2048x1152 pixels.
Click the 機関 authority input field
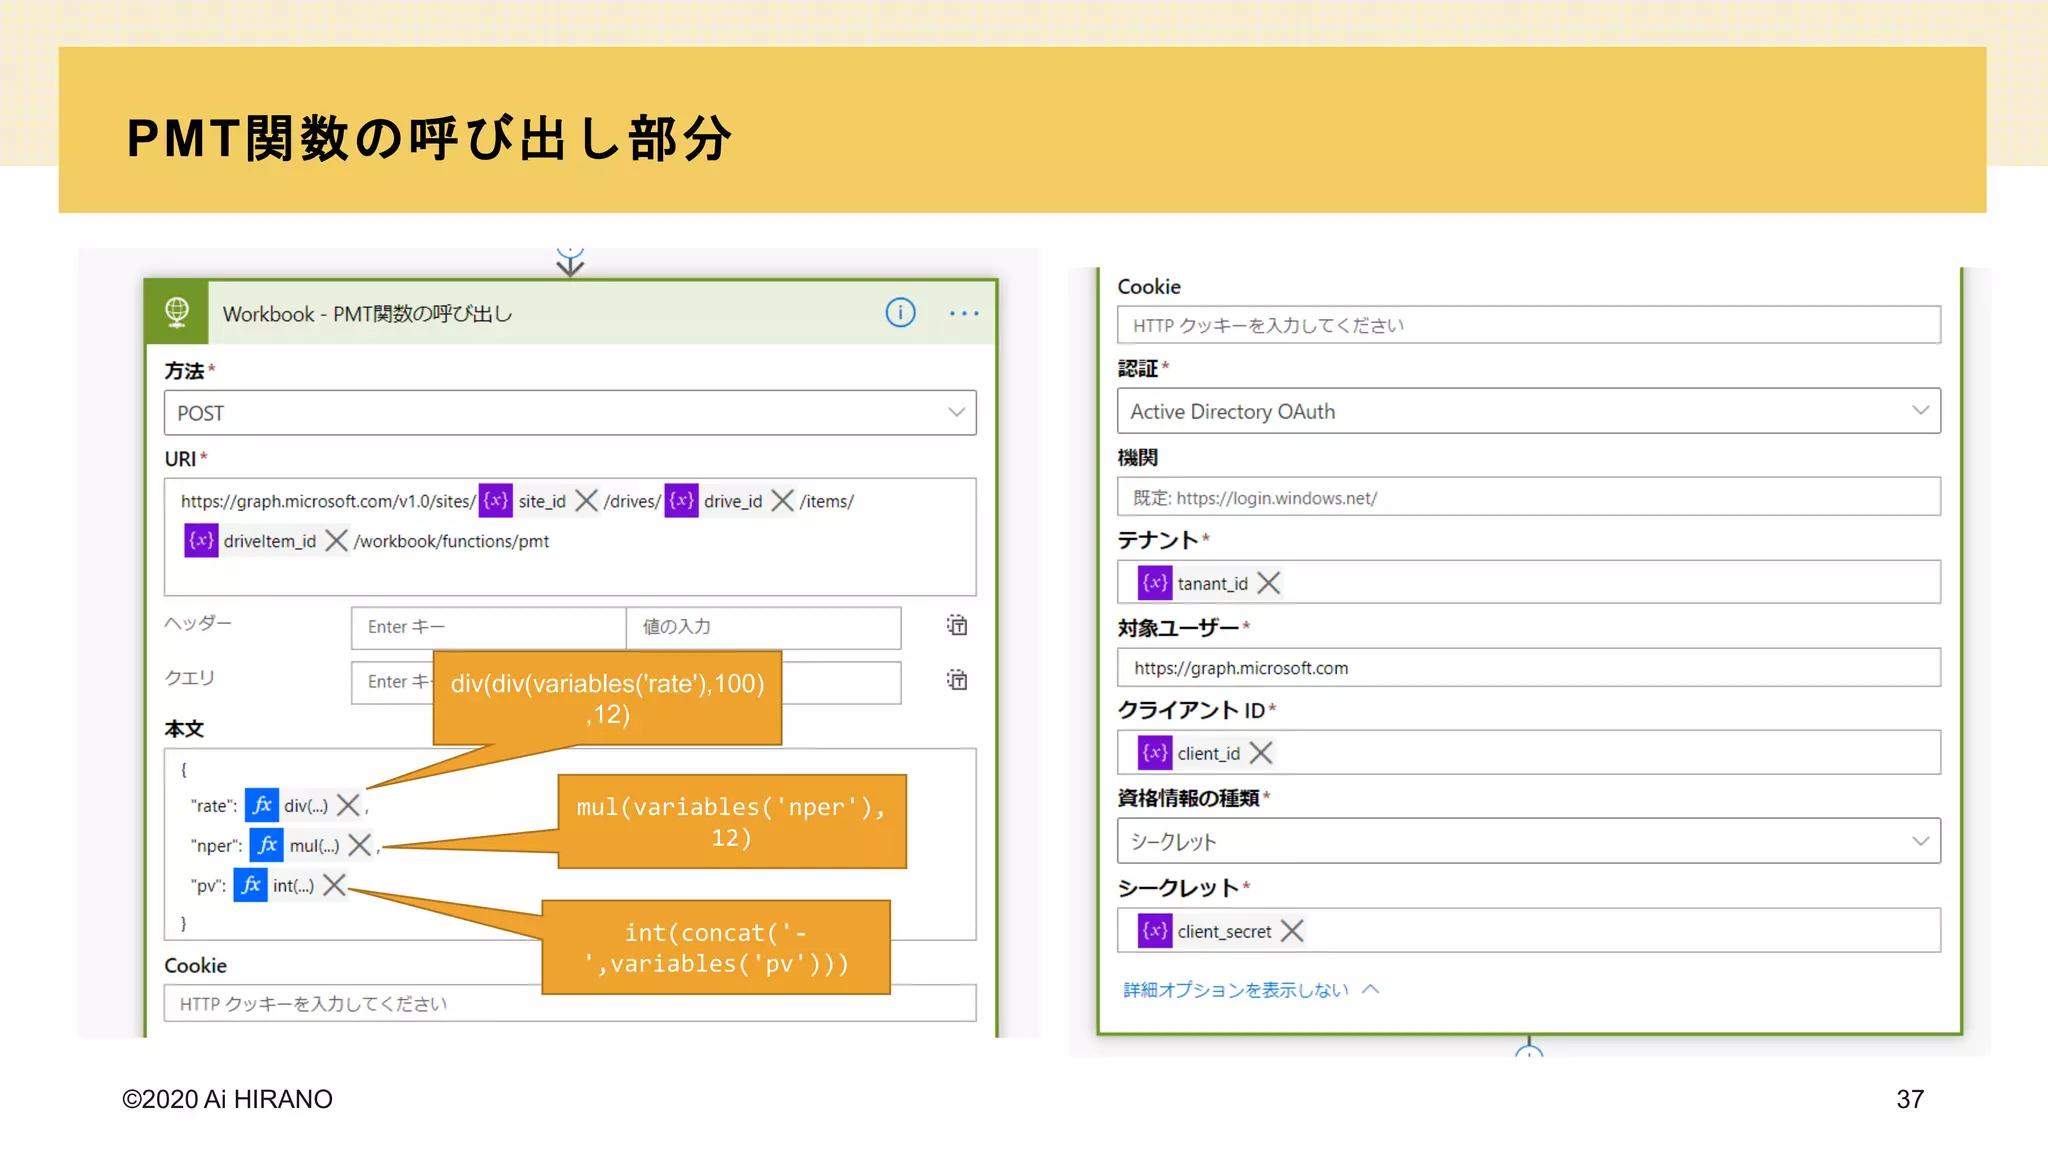click(1528, 498)
